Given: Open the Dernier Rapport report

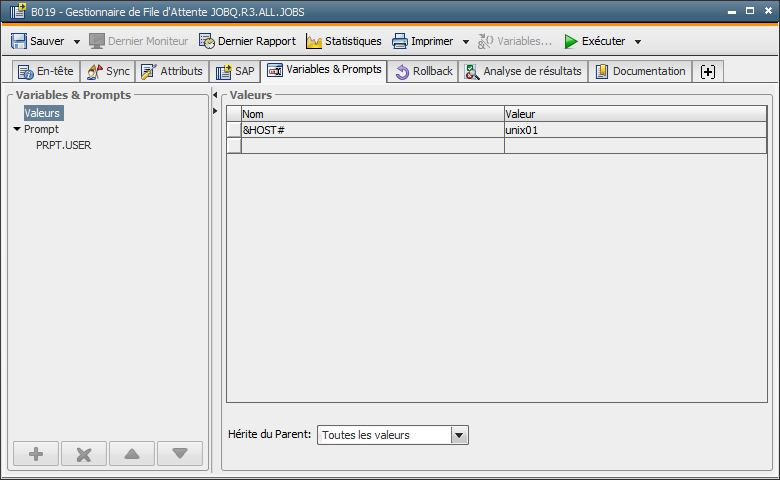Looking at the screenshot, I should pyautogui.click(x=247, y=41).
